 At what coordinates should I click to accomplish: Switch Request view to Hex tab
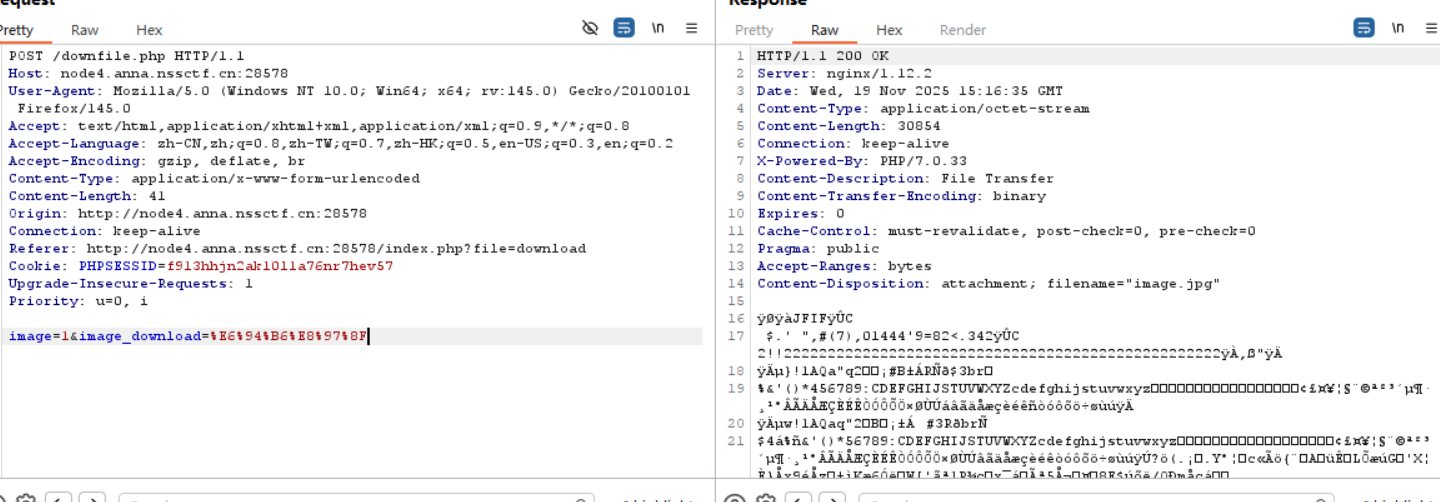pos(149,30)
